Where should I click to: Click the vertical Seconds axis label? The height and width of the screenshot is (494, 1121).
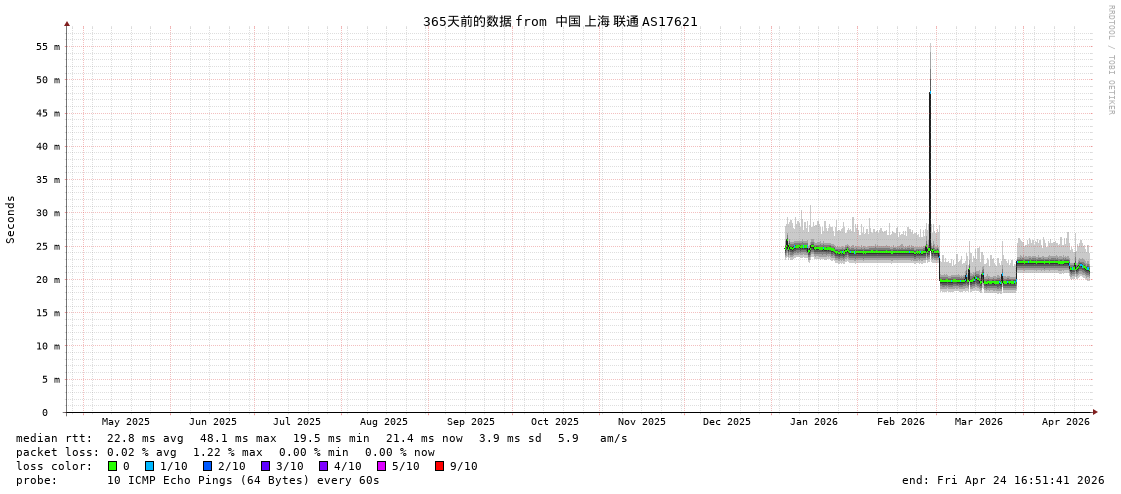click(x=11, y=219)
